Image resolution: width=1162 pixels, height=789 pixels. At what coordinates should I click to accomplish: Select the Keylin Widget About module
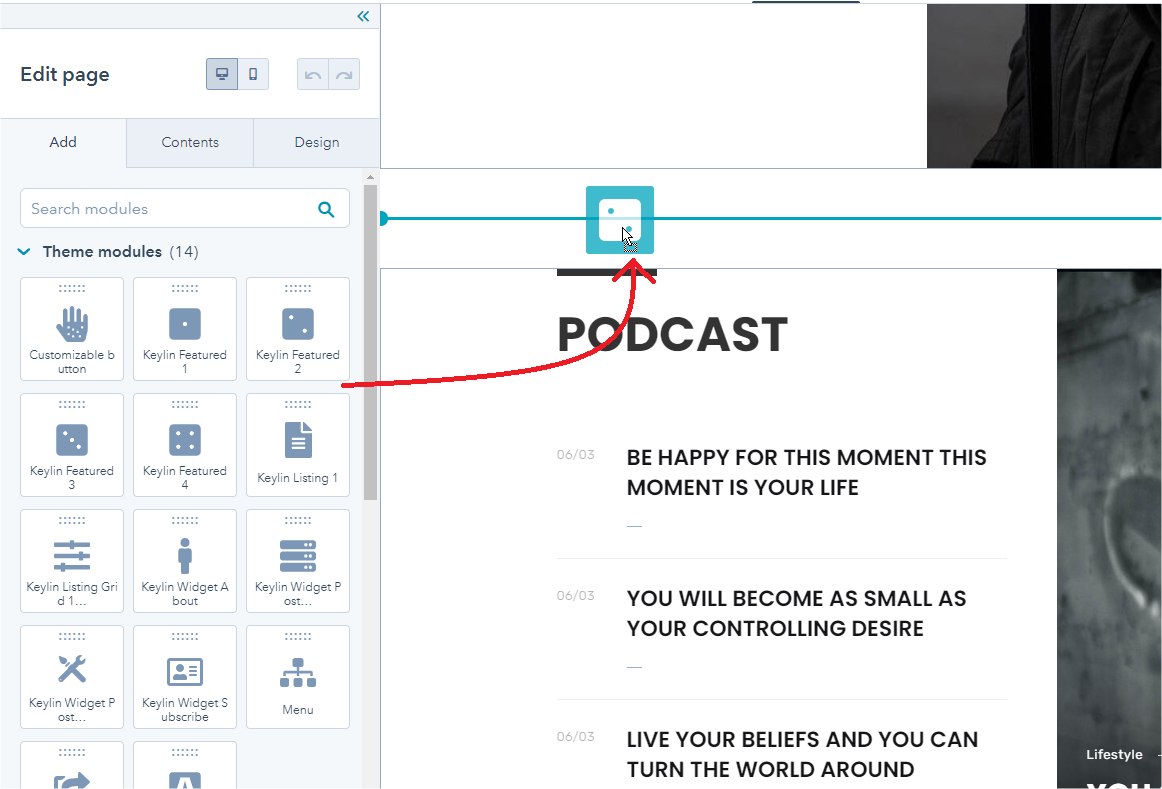[185, 561]
